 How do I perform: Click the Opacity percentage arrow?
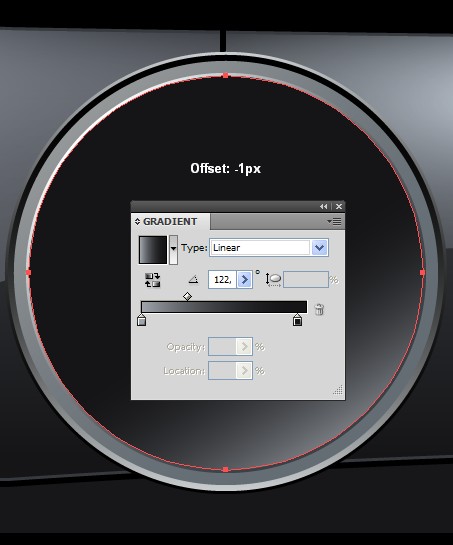pyautogui.click(x=244, y=347)
